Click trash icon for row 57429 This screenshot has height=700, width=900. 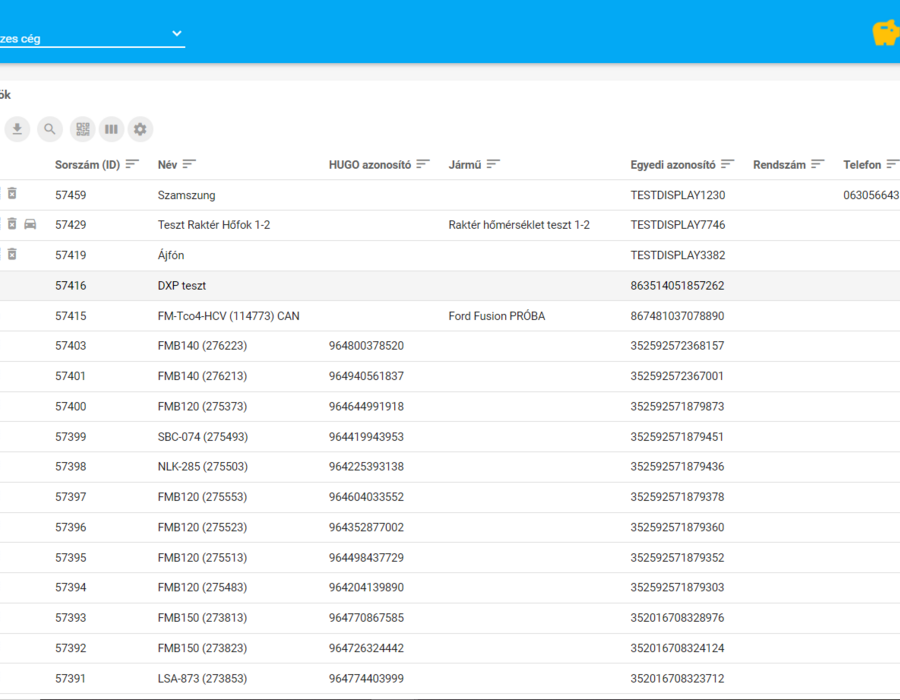tap(12, 224)
